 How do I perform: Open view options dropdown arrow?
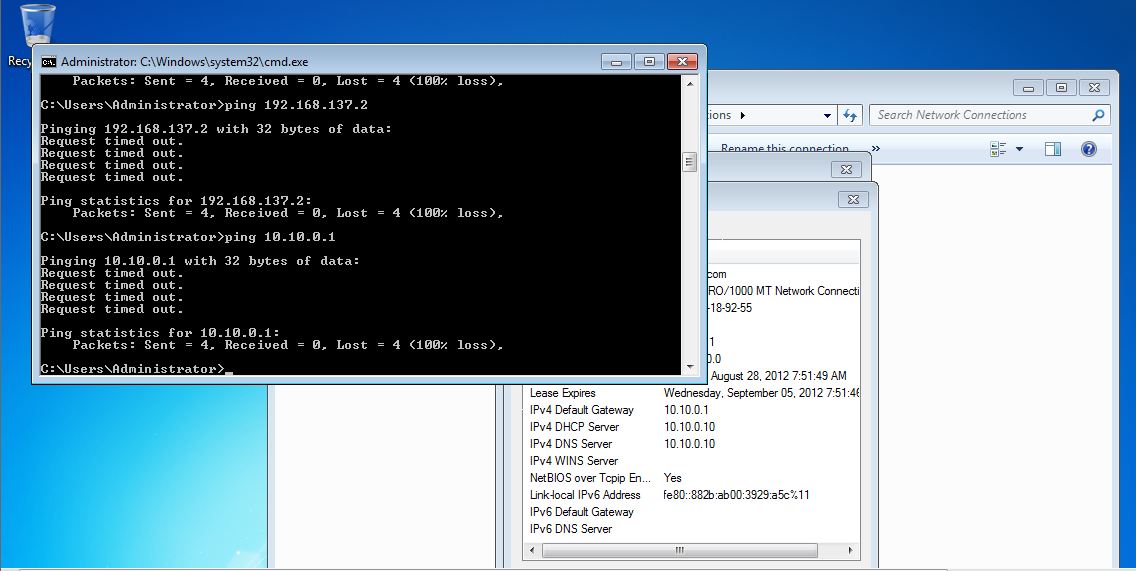1019,149
